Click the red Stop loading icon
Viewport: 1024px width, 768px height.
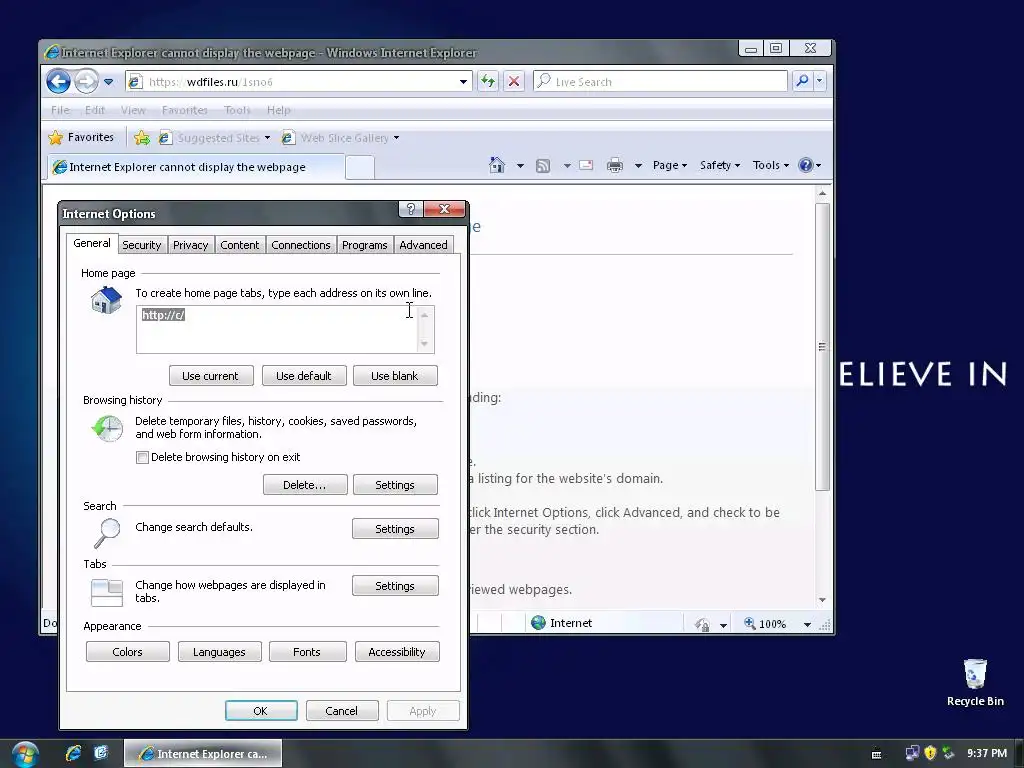coord(514,82)
